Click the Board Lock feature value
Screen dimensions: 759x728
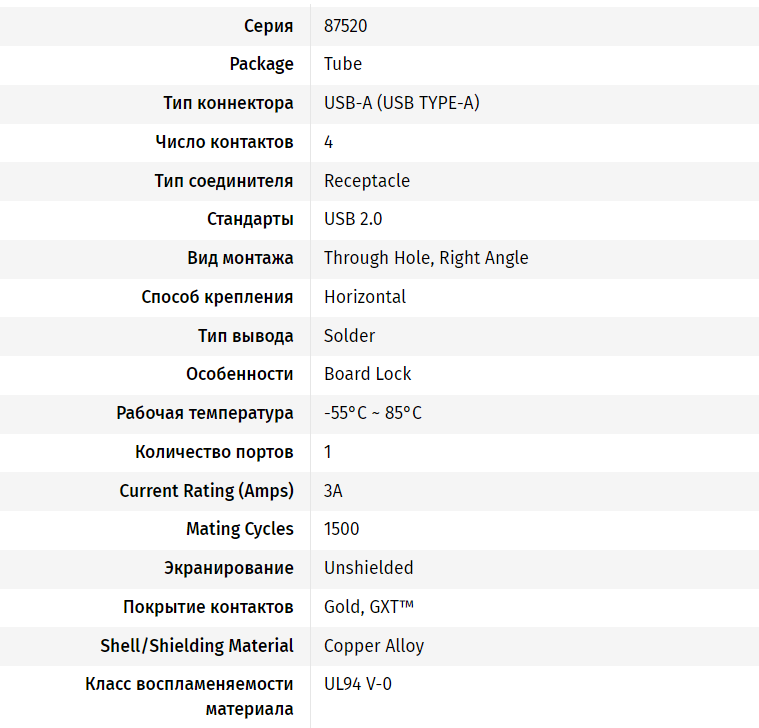367,374
